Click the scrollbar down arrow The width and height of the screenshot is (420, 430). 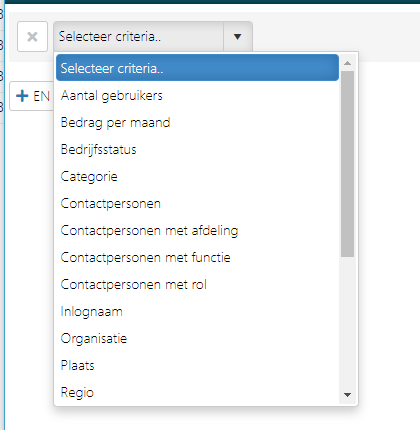click(x=347, y=395)
